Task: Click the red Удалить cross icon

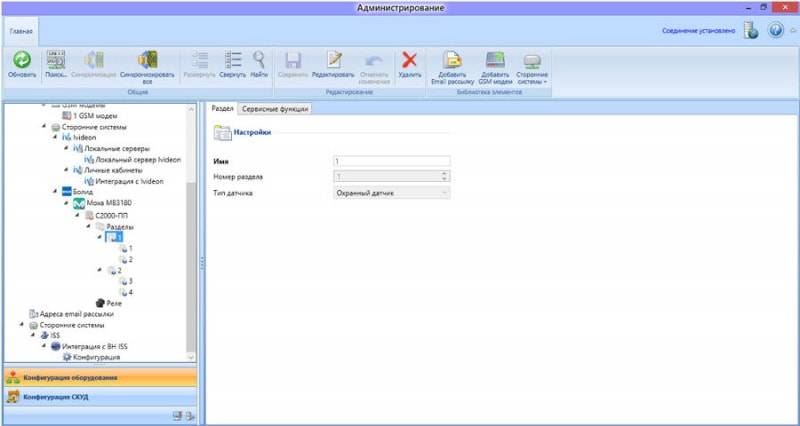Action: (x=409, y=60)
